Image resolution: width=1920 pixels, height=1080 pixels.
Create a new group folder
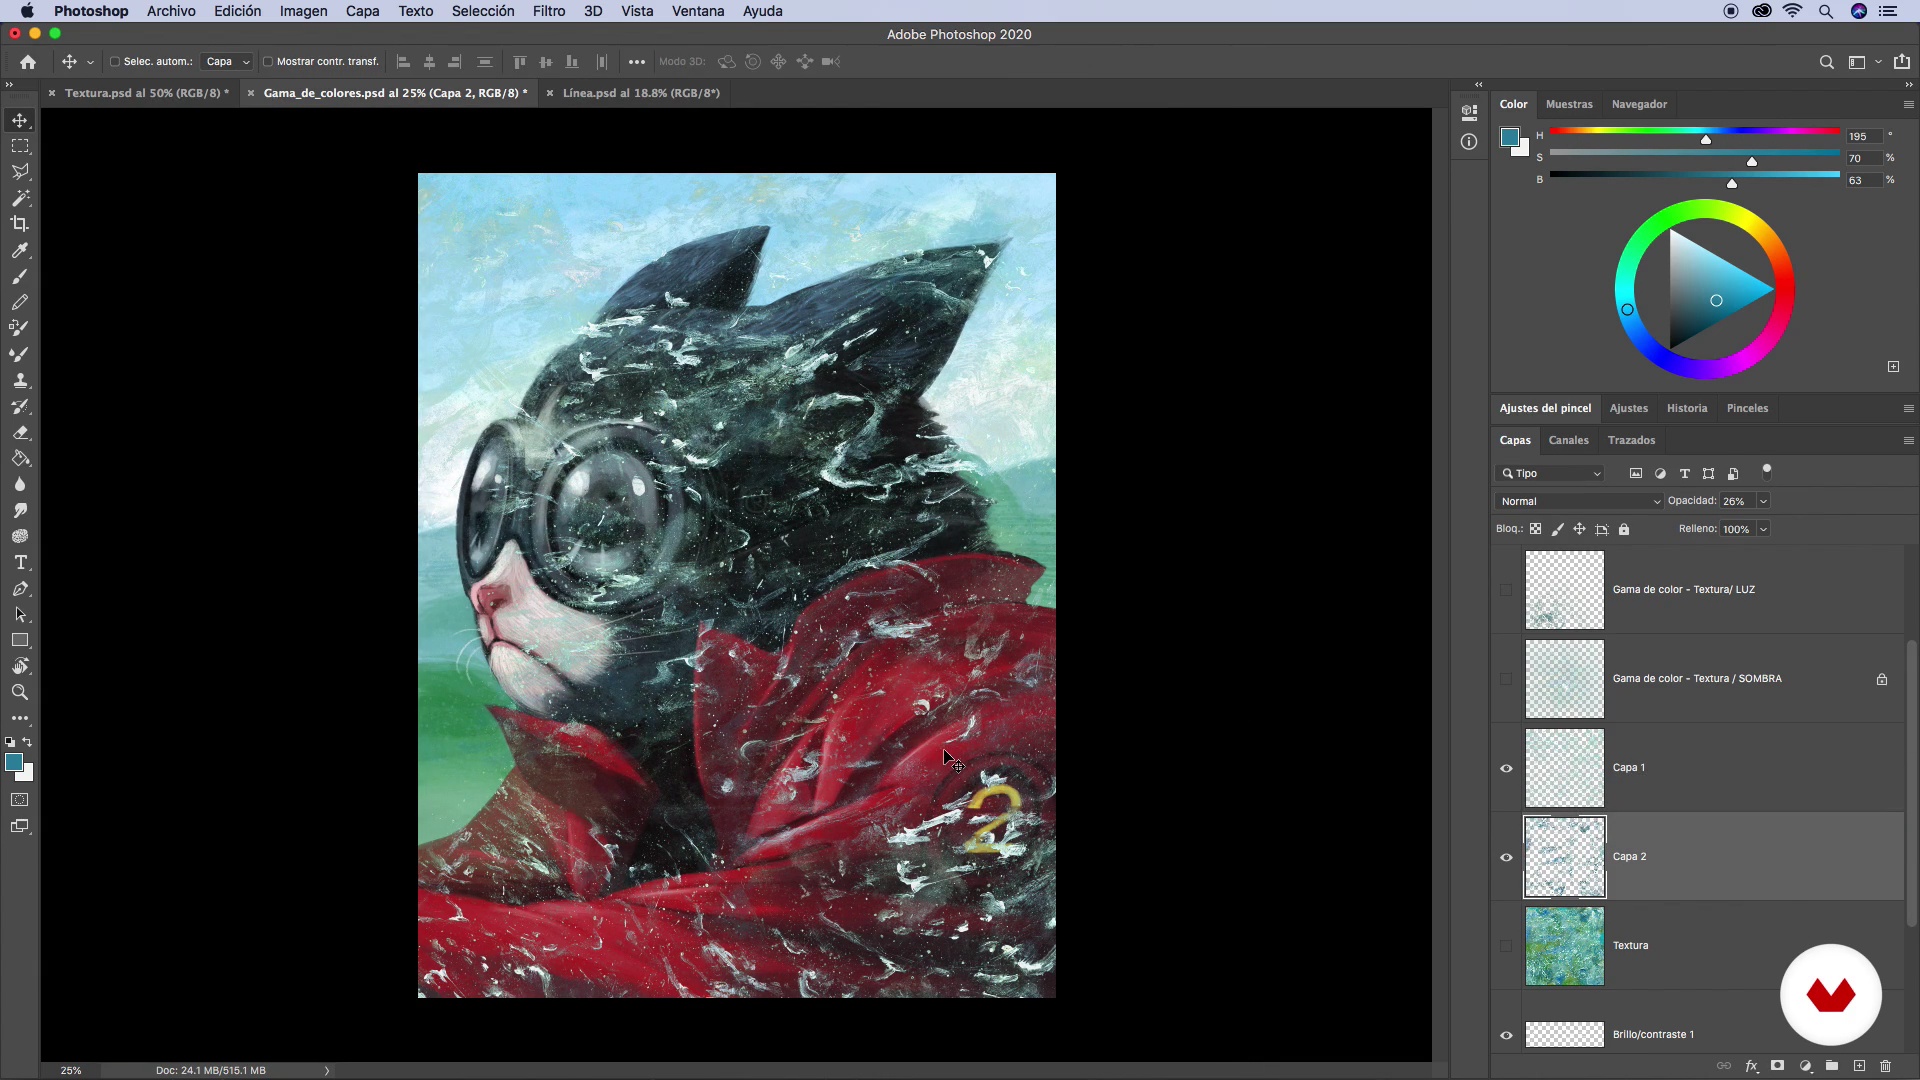click(x=1832, y=1066)
